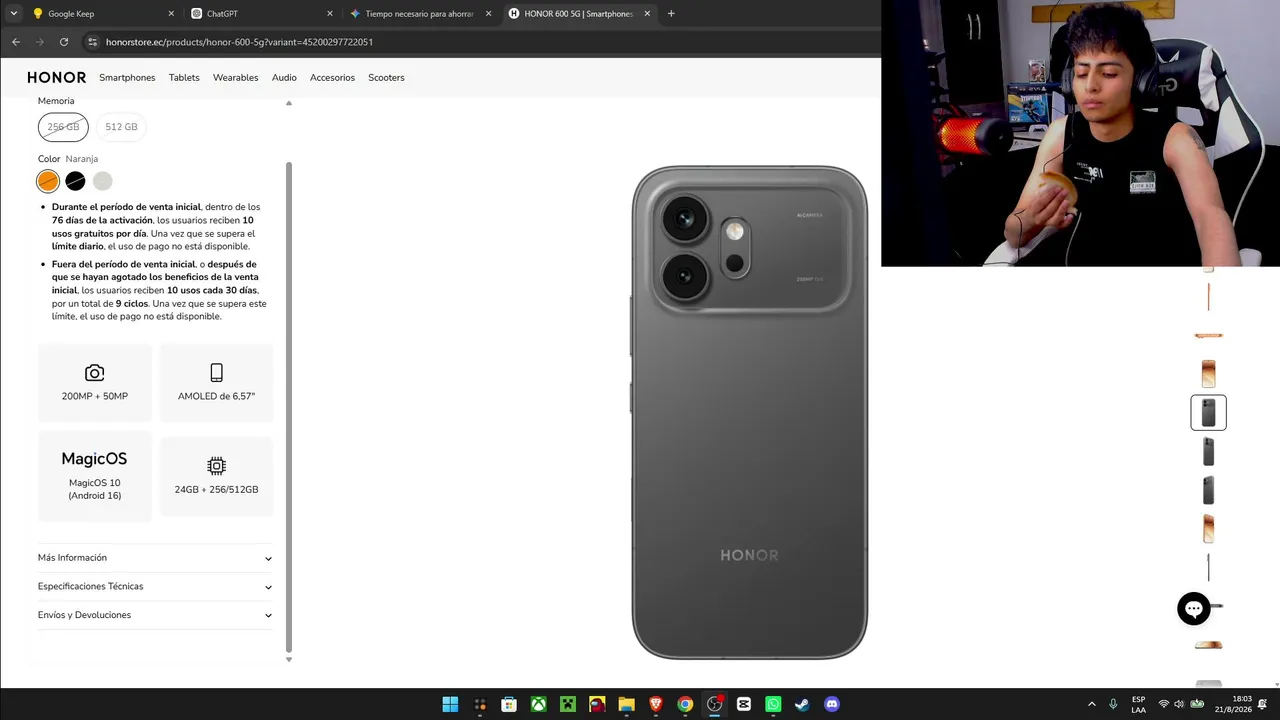Choose the black color swatch

click(75, 181)
